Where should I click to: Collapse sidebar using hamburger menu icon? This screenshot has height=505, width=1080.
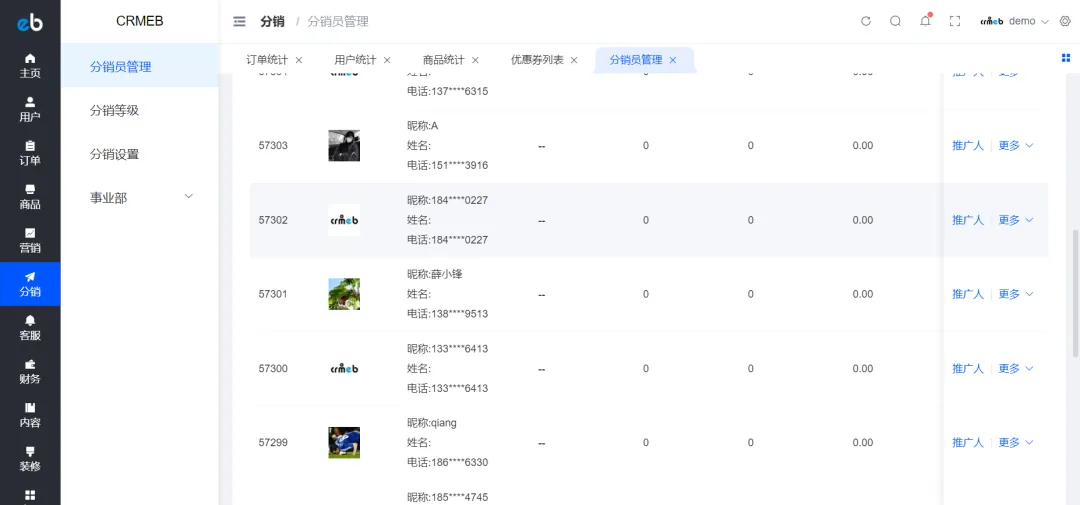(239, 21)
